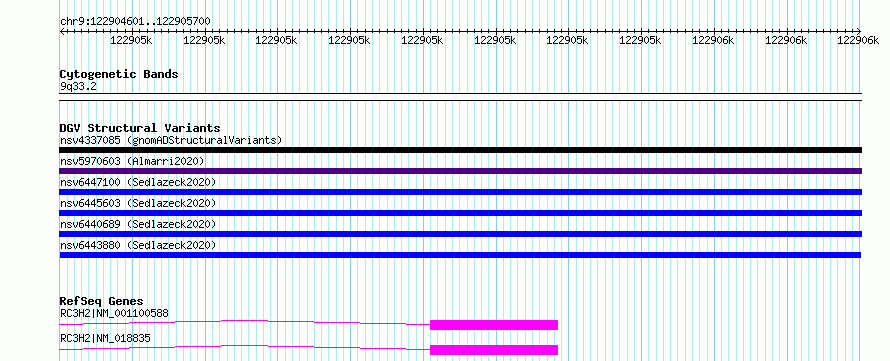
Task: Open variant nsv4337085 gnomAD label
Action: pyautogui.click(x=171, y=140)
